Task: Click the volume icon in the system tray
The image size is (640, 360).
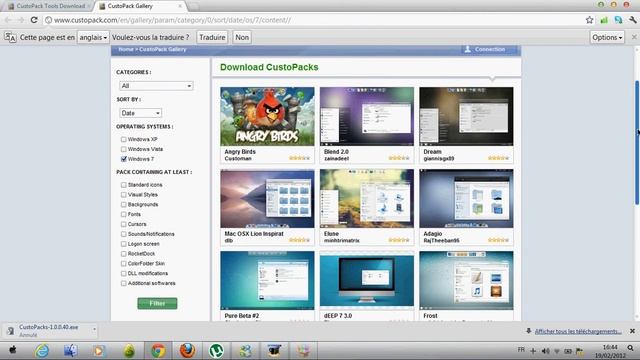Action: tap(545, 351)
